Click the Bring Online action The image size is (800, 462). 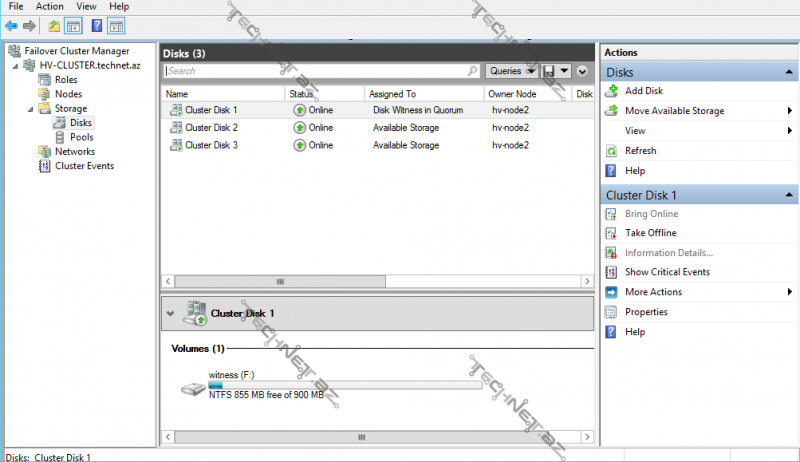coord(652,214)
